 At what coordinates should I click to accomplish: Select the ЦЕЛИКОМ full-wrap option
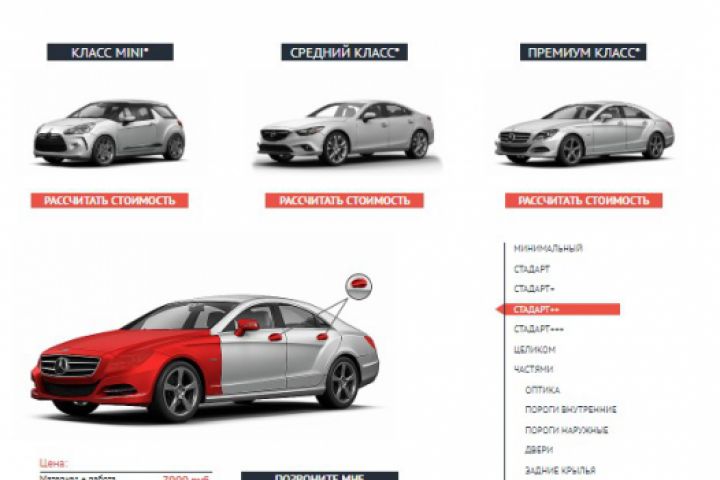pos(534,350)
